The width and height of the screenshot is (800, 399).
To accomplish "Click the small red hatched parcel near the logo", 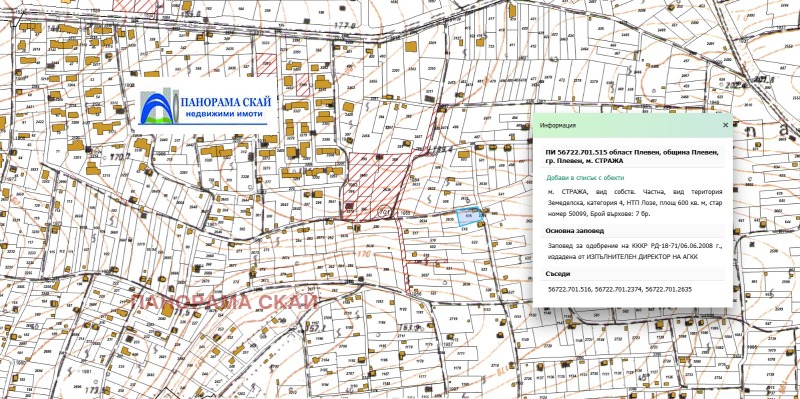I will tap(266, 65).
